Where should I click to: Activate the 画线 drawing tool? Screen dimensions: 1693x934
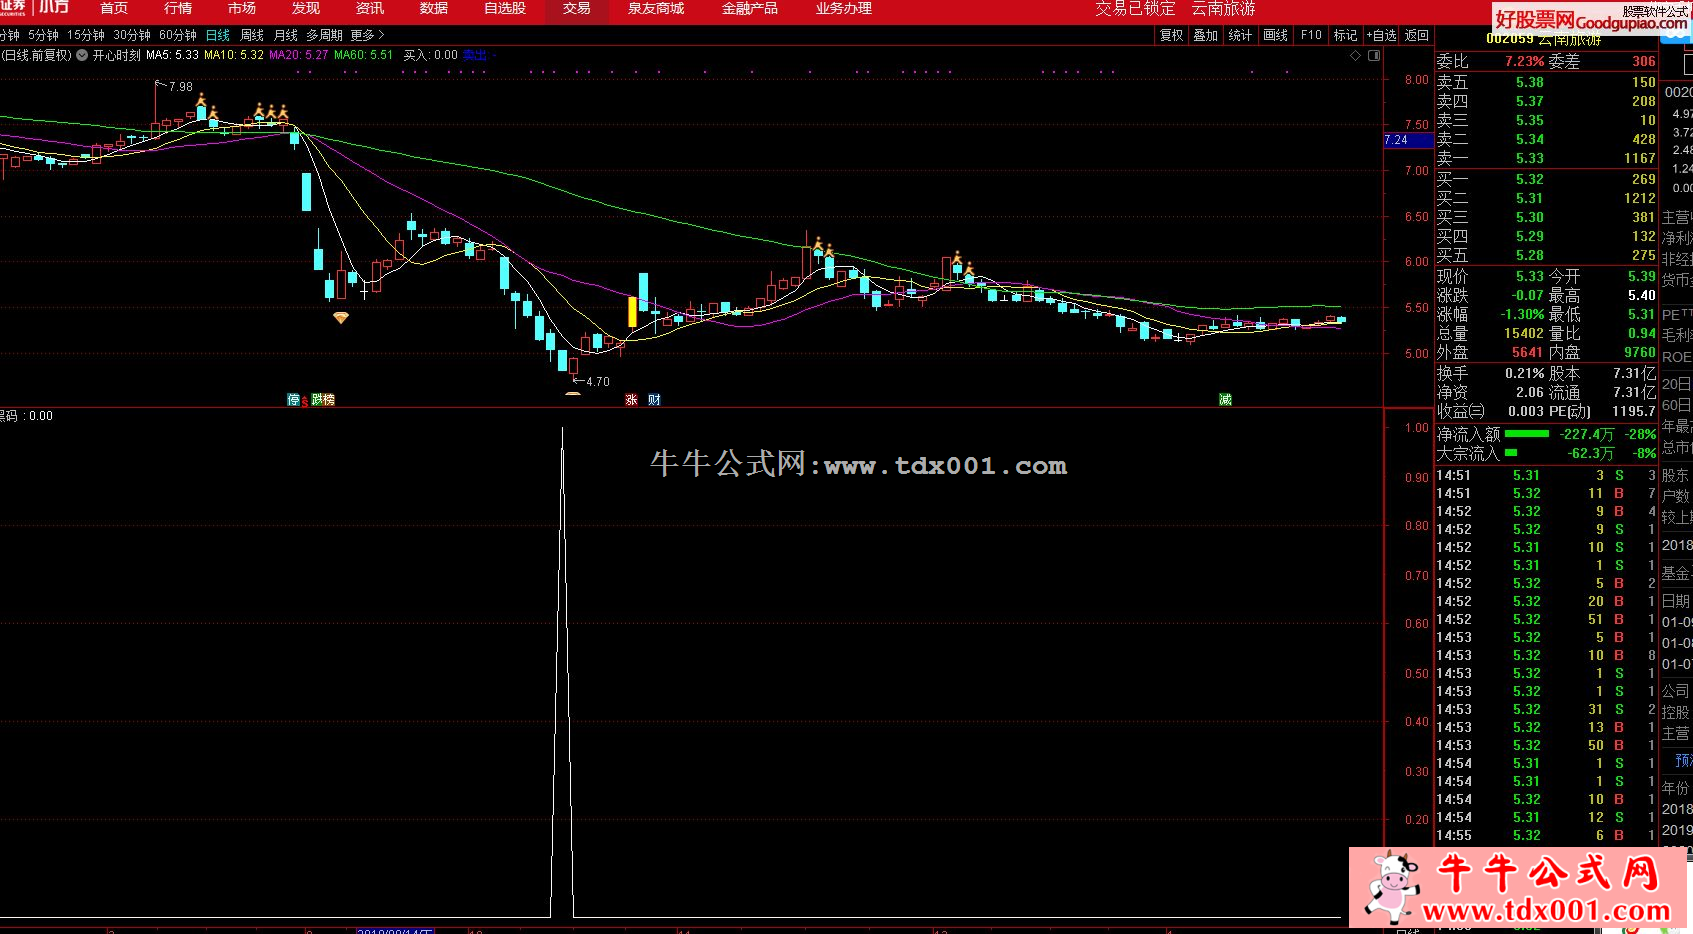coord(1276,35)
